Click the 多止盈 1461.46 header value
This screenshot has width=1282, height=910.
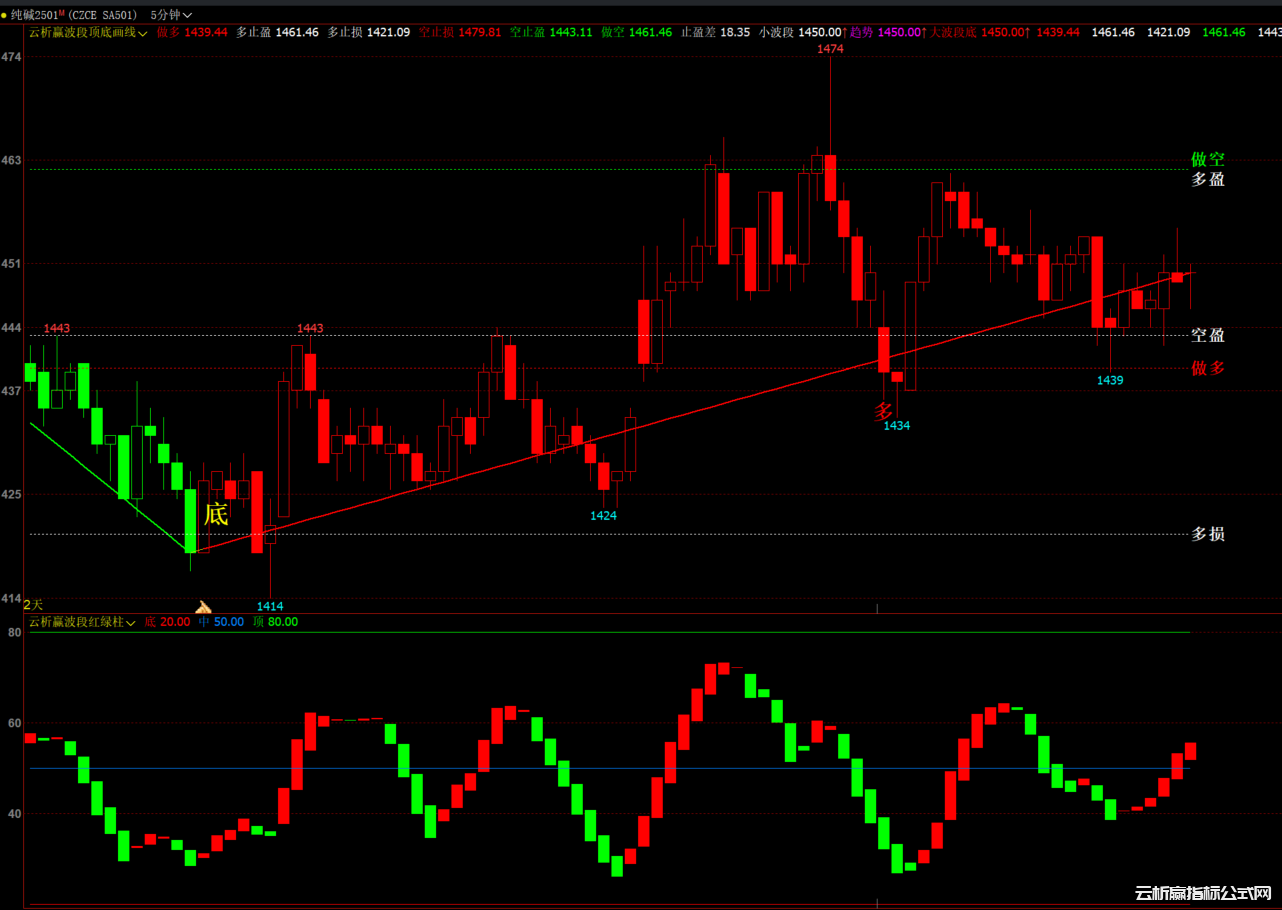[x=277, y=32]
